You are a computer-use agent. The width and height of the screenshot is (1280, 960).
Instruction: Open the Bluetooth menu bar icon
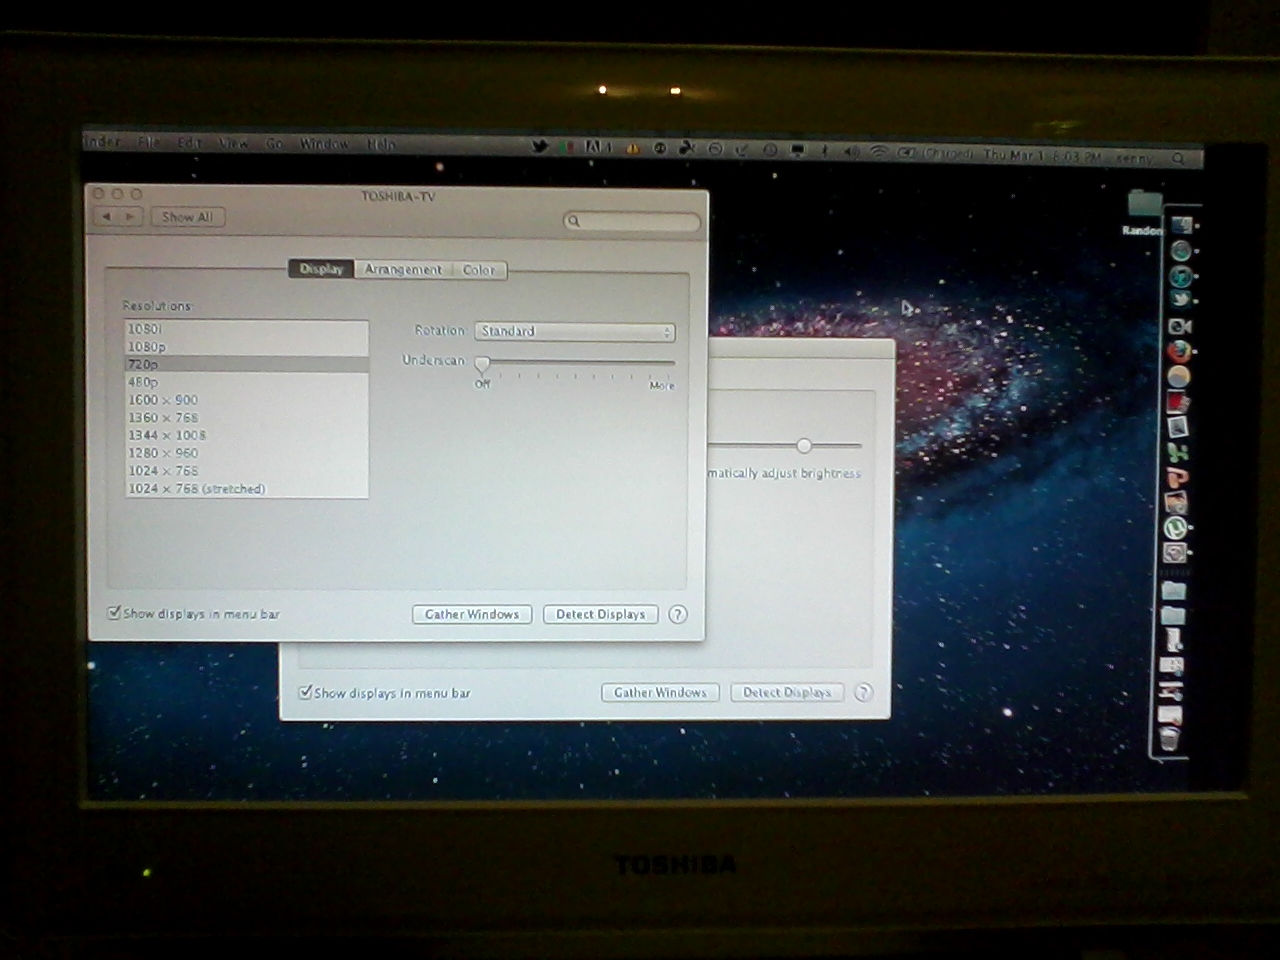tap(823, 151)
